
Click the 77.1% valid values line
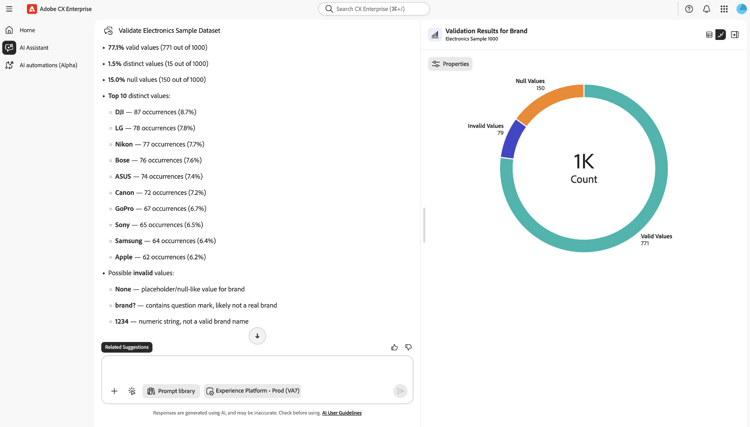(x=157, y=47)
